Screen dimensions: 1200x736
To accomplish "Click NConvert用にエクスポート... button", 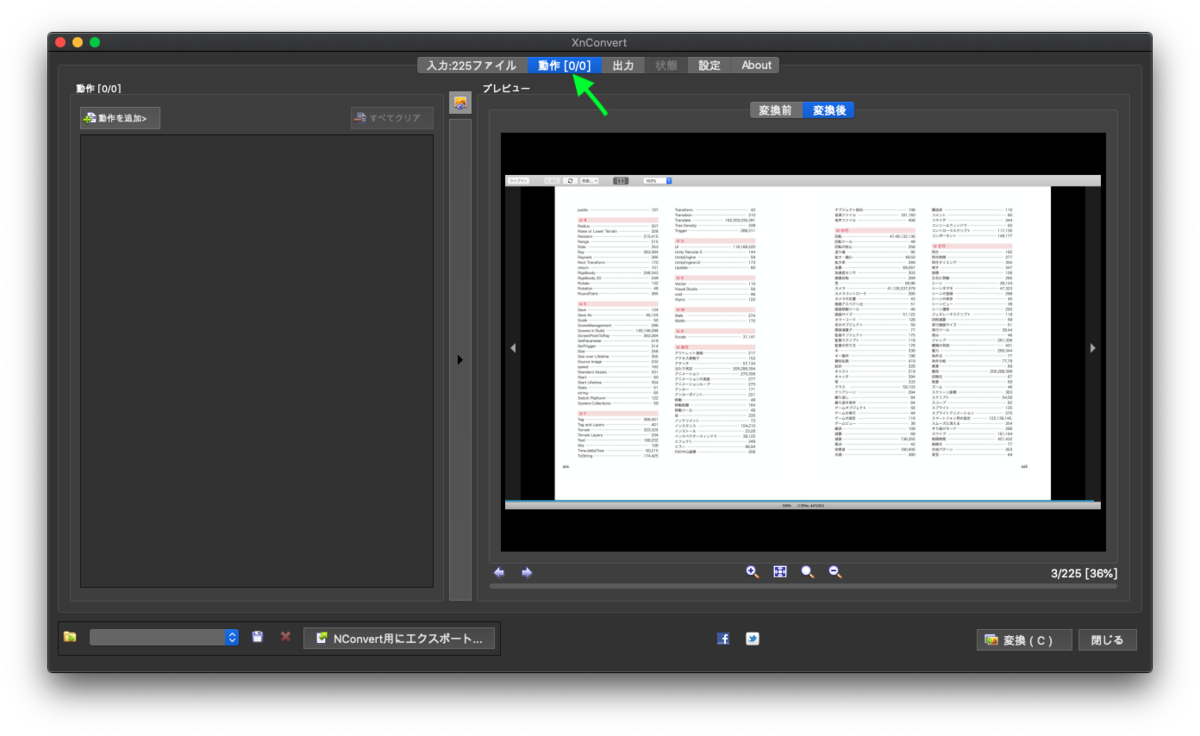I will [x=399, y=638].
